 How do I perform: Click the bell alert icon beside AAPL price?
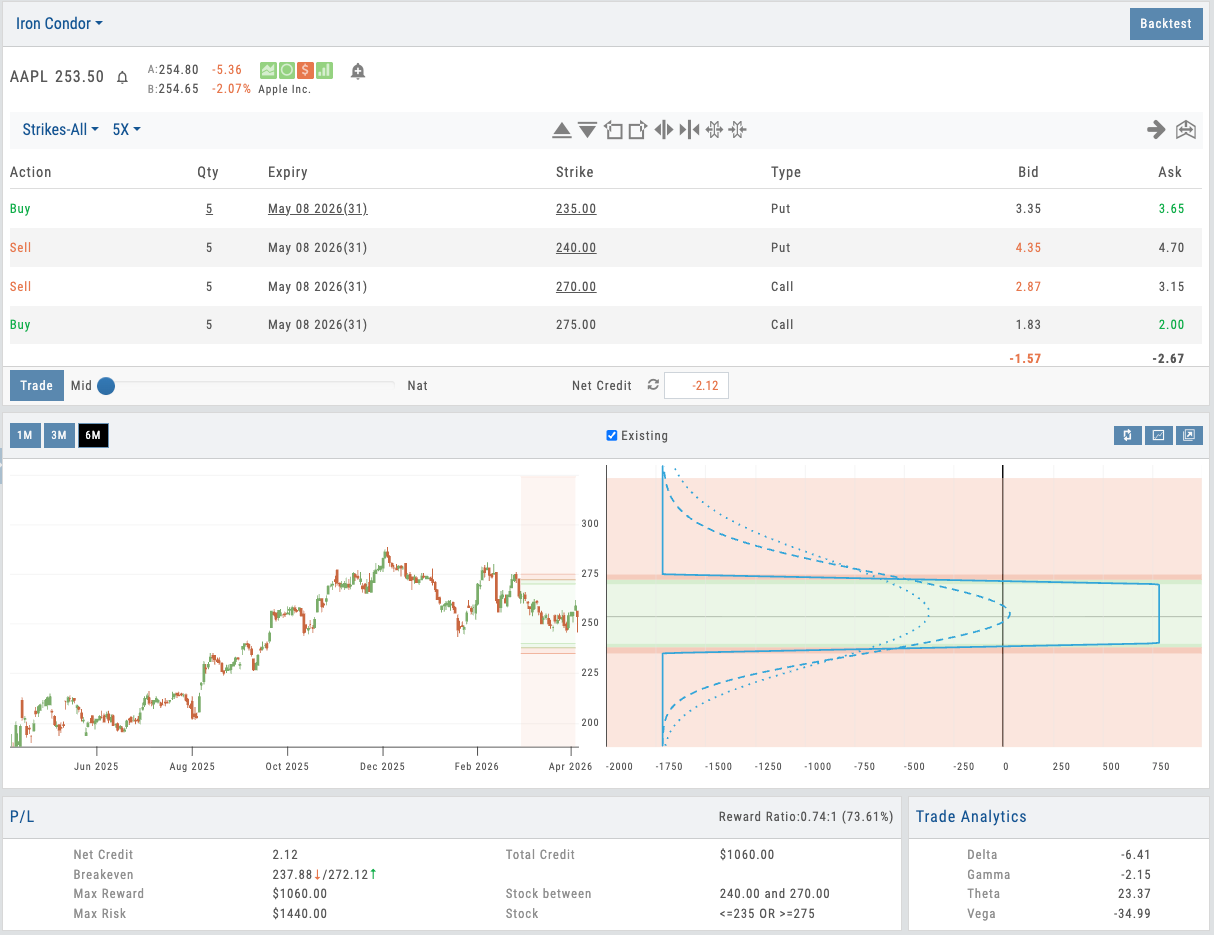point(122,77)
